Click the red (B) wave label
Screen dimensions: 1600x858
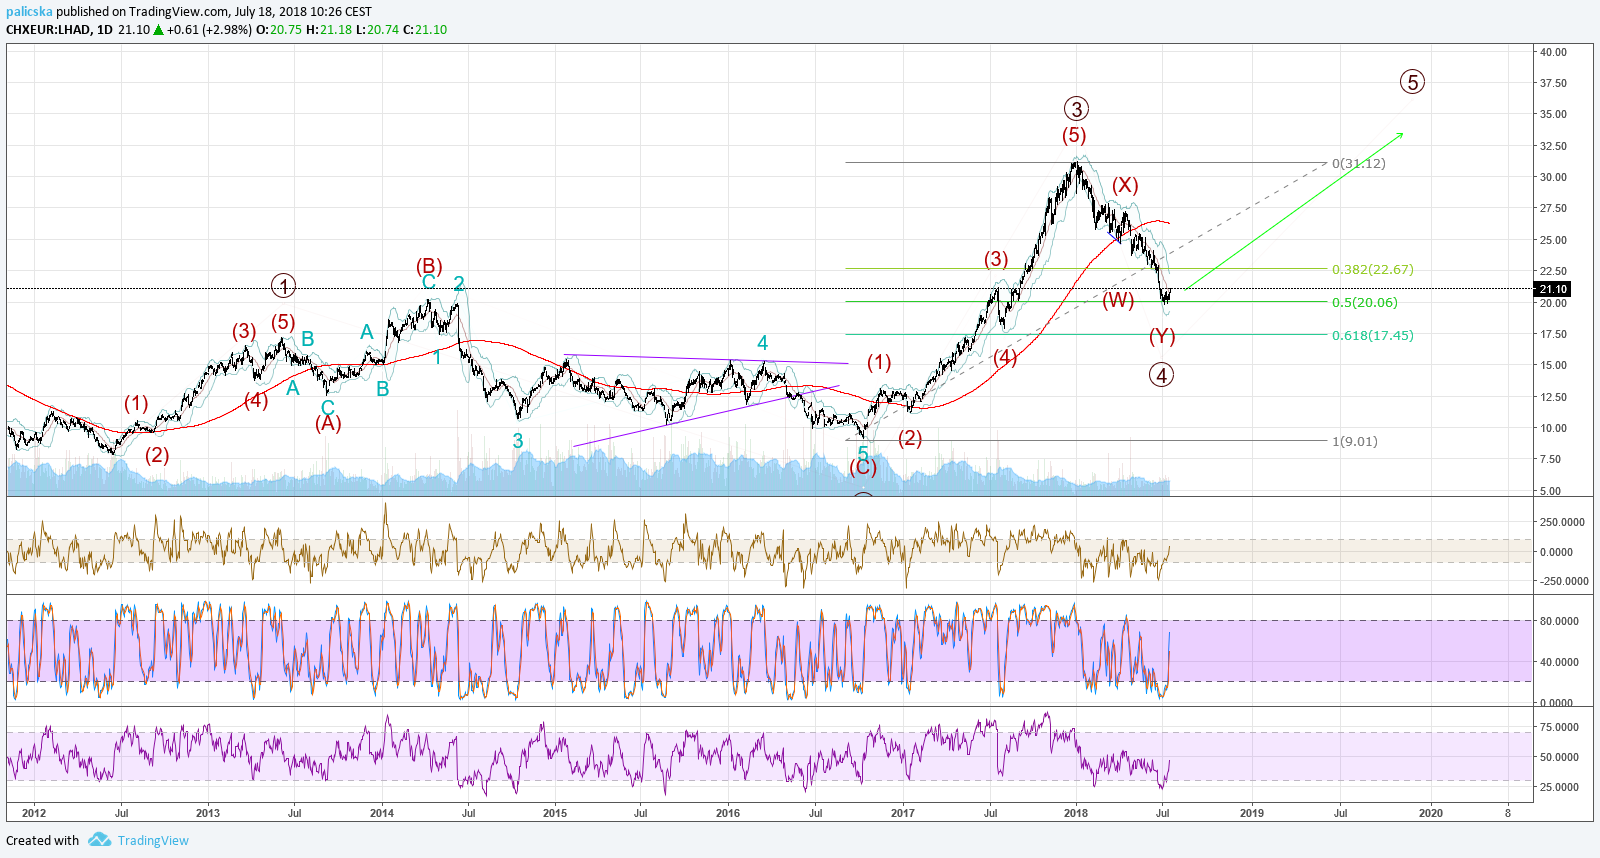[429, 266]
